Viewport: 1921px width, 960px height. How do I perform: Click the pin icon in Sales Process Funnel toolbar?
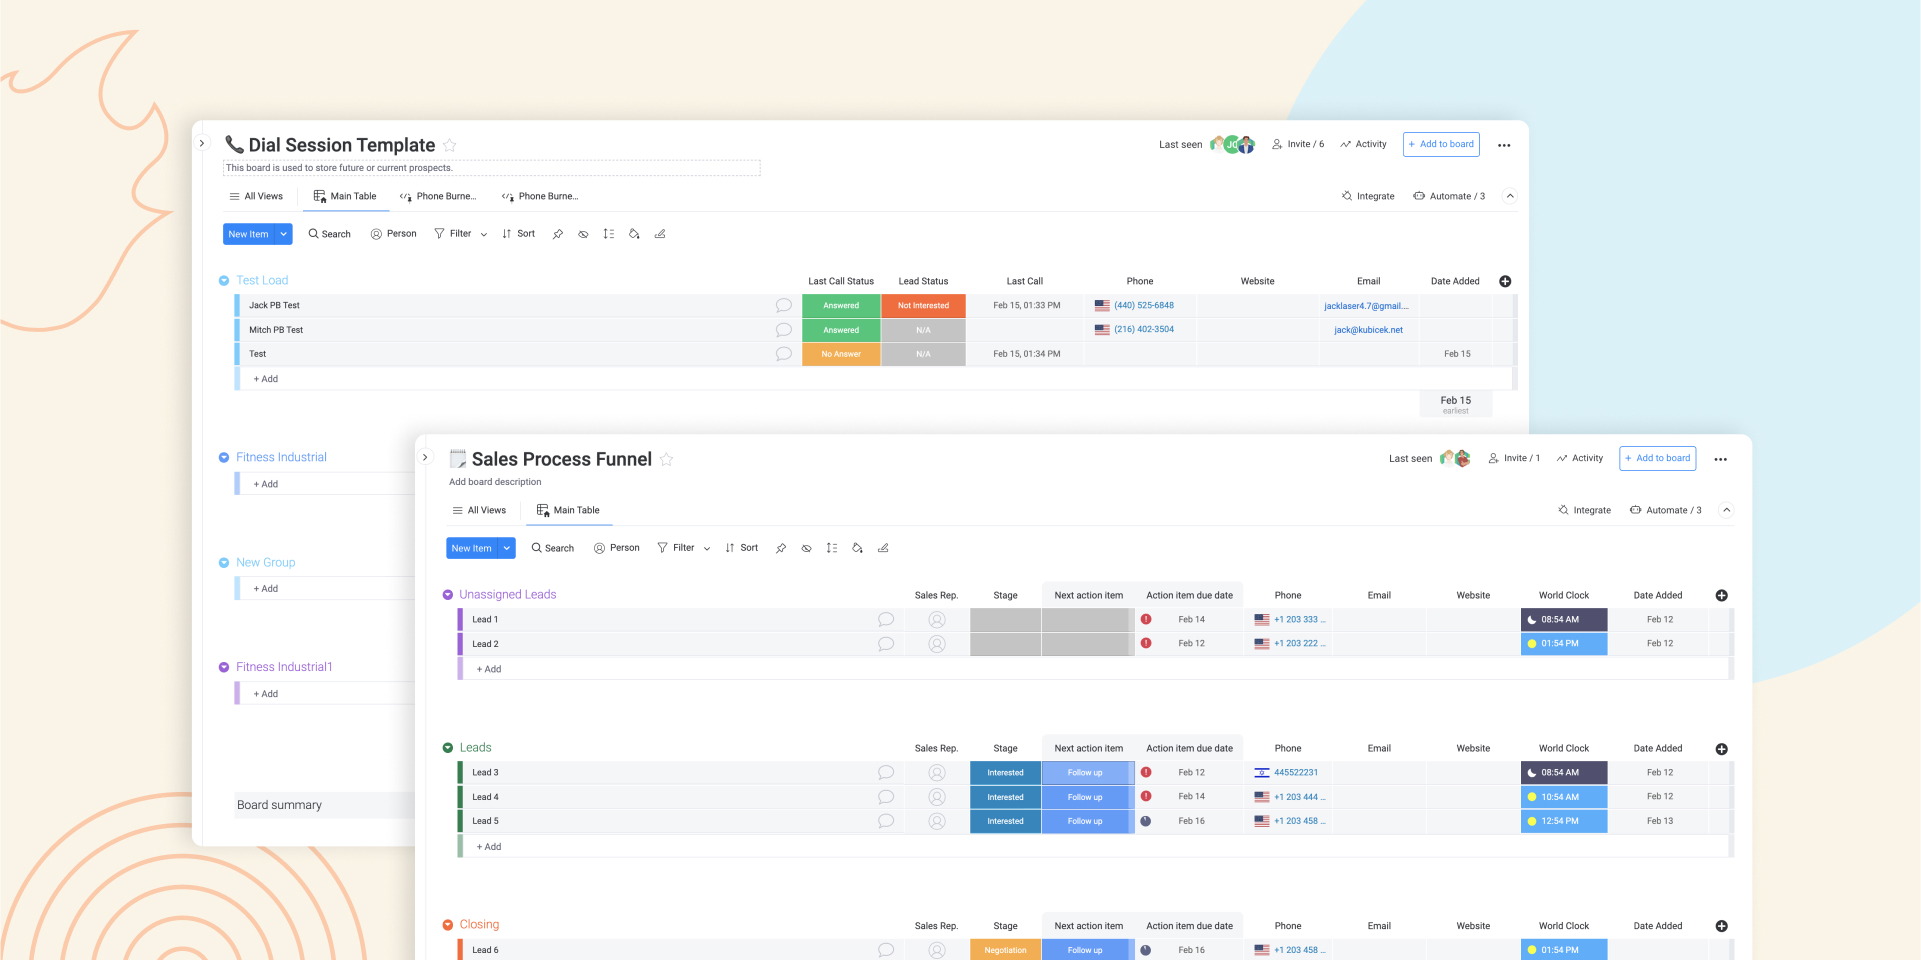[781, 548]
